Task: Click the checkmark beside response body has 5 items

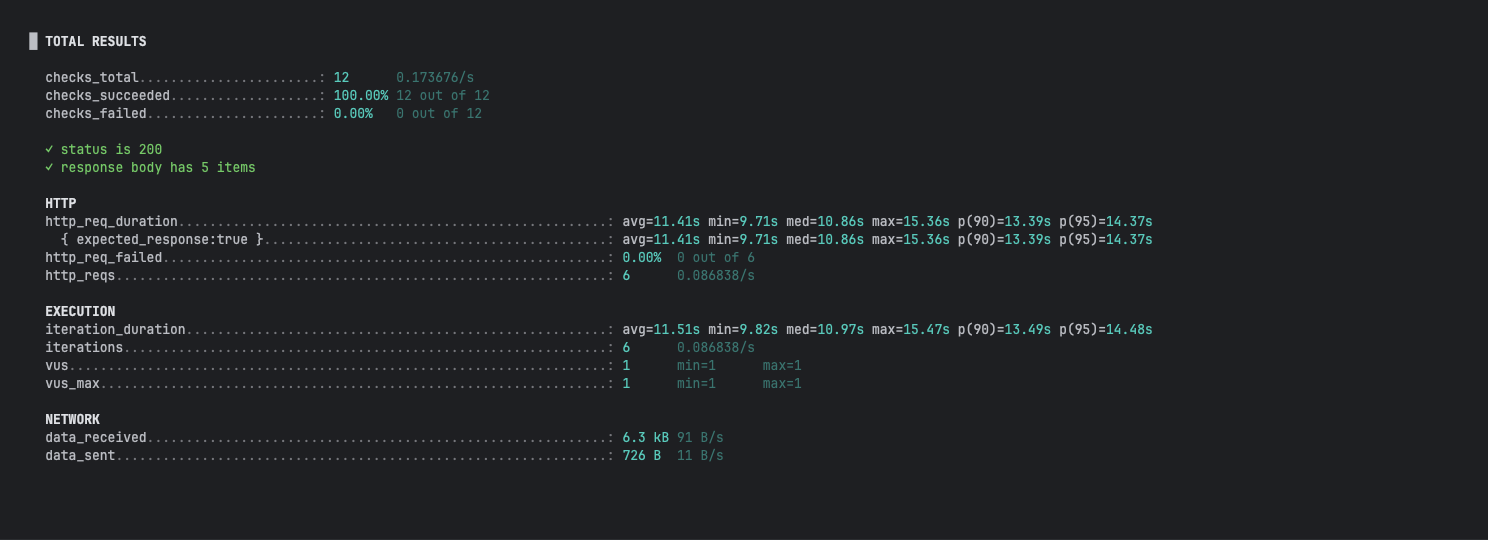Action: (49, 167)
